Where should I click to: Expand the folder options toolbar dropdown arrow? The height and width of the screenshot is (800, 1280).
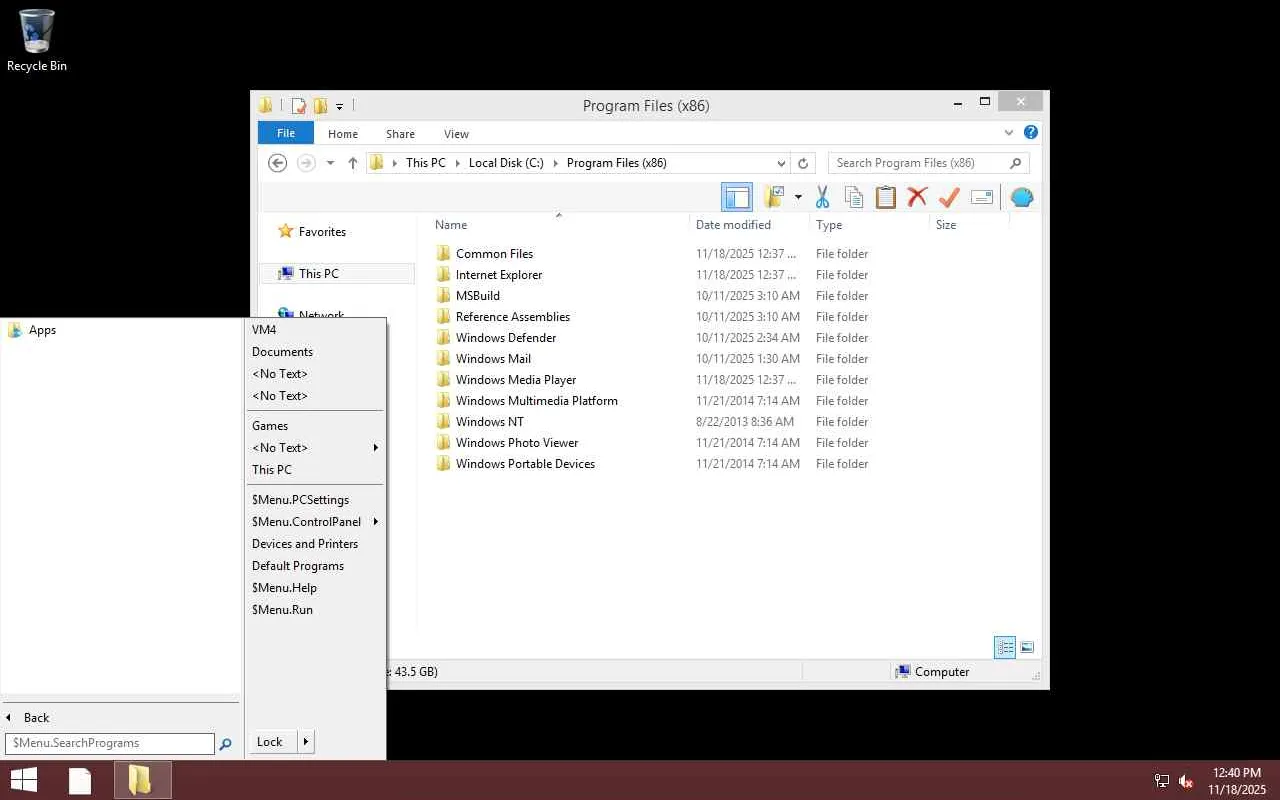798,197
